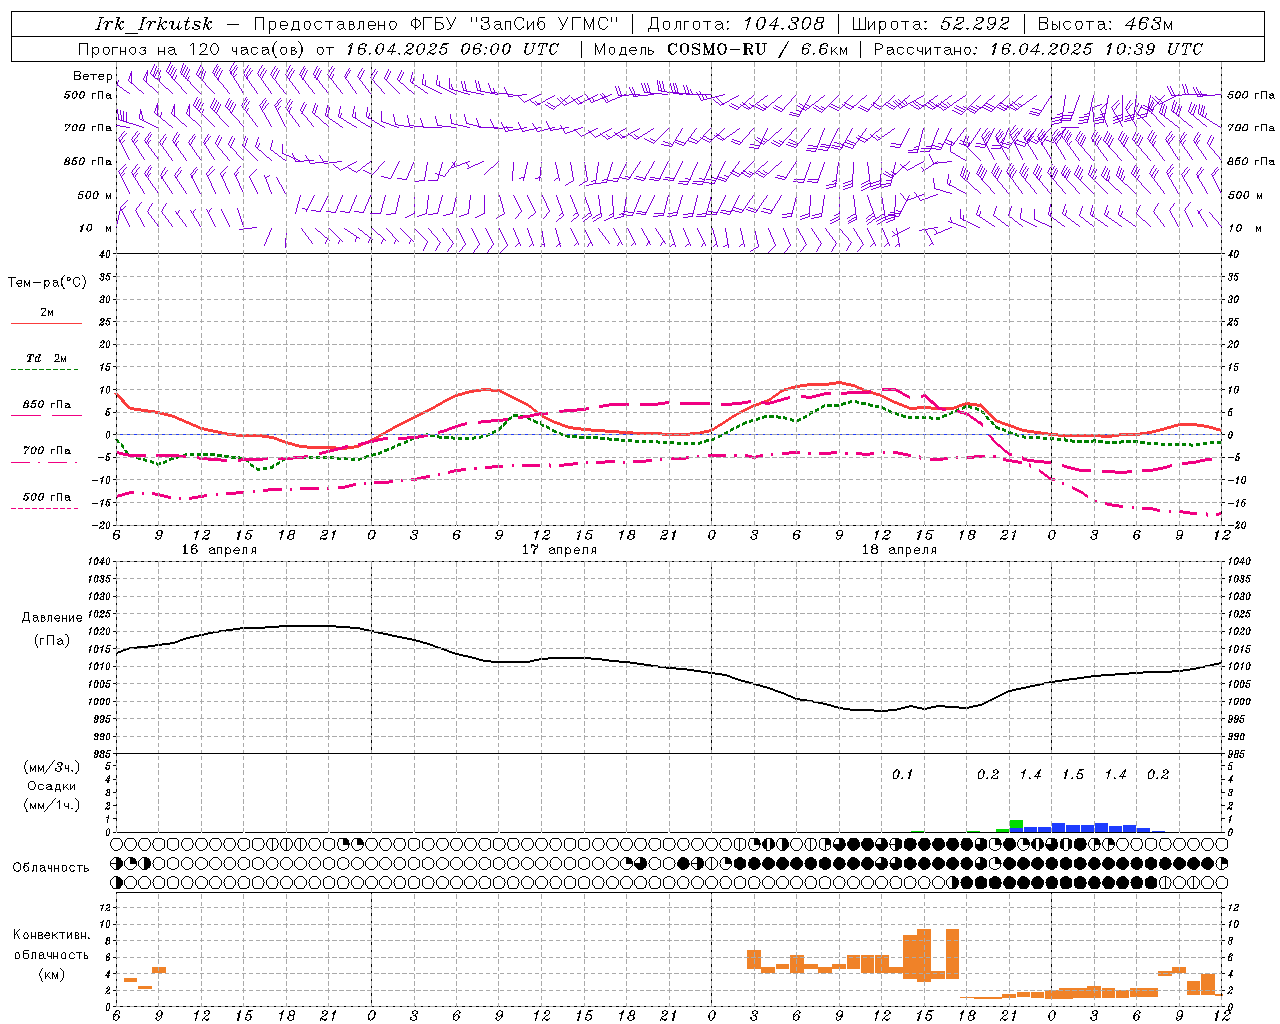Click 'Прогноз на 120 часа(ов)' forecast text
The height and width of the screenshot is (1024, 1280).
(192, 49)
